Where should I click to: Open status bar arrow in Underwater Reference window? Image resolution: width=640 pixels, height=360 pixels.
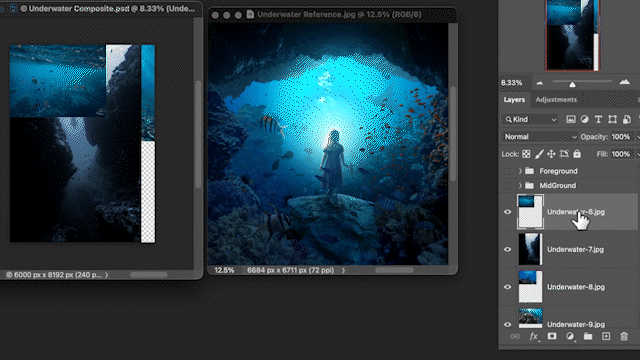(343, 270)
